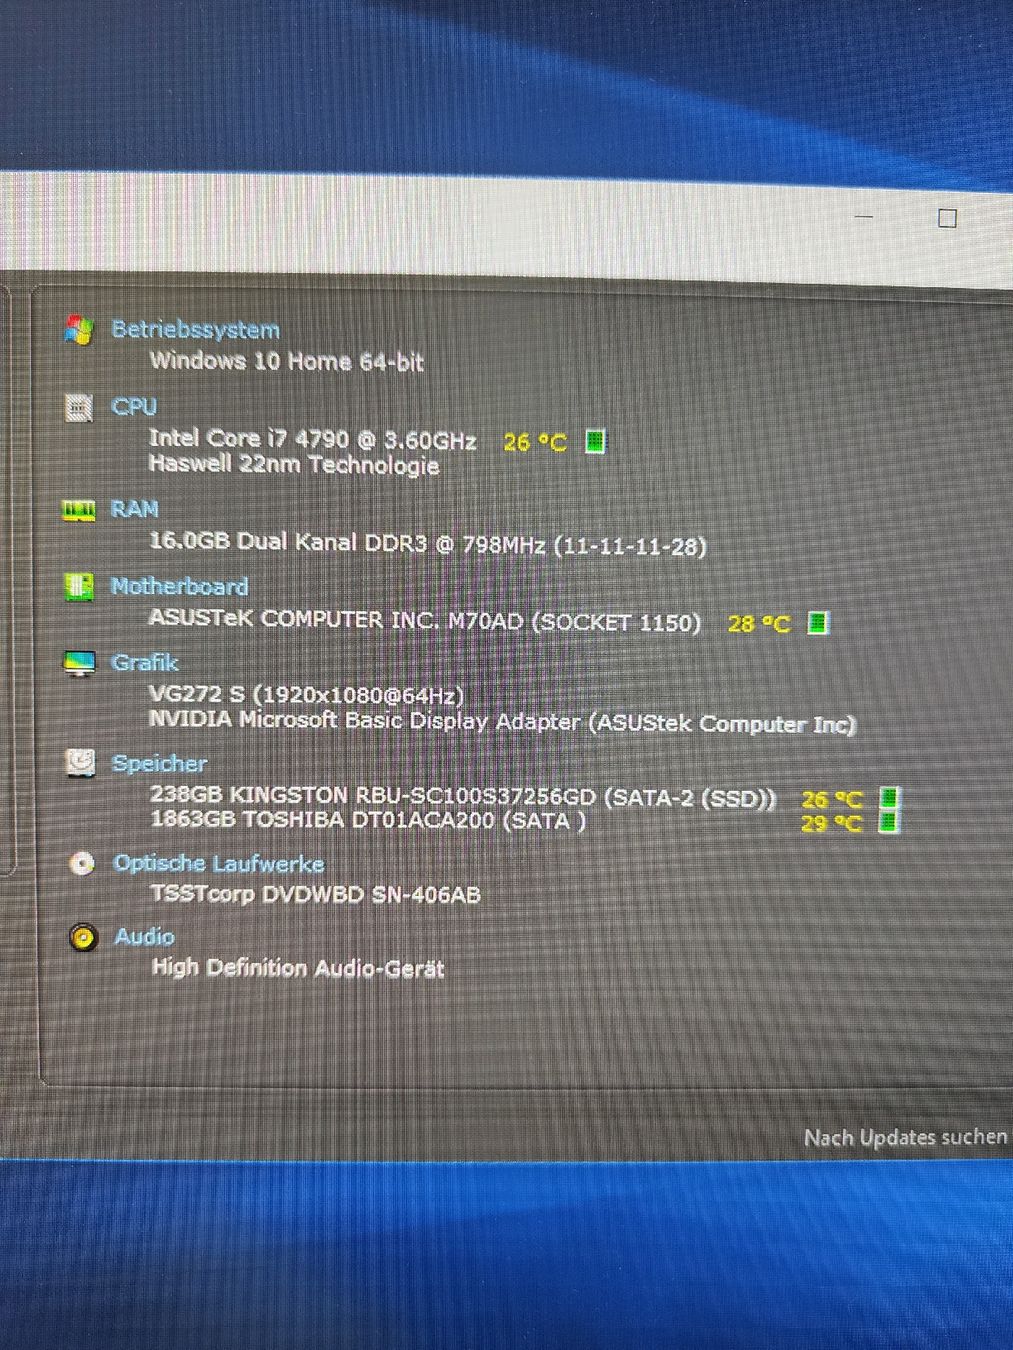Select the TSSTcorp DVDWBD SN-406AB line

[x=316, y=894]
